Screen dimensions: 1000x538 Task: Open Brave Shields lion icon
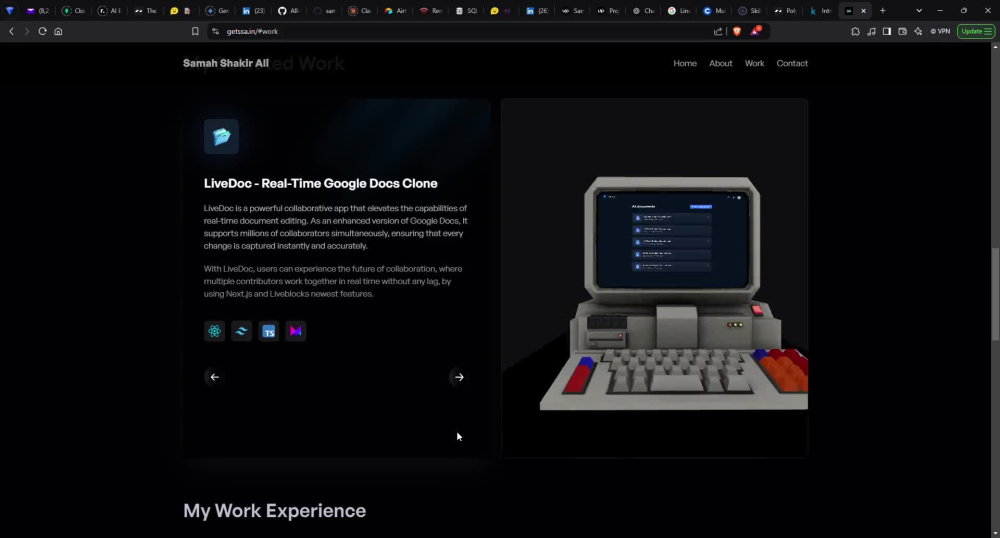click(x=737, y=31)
